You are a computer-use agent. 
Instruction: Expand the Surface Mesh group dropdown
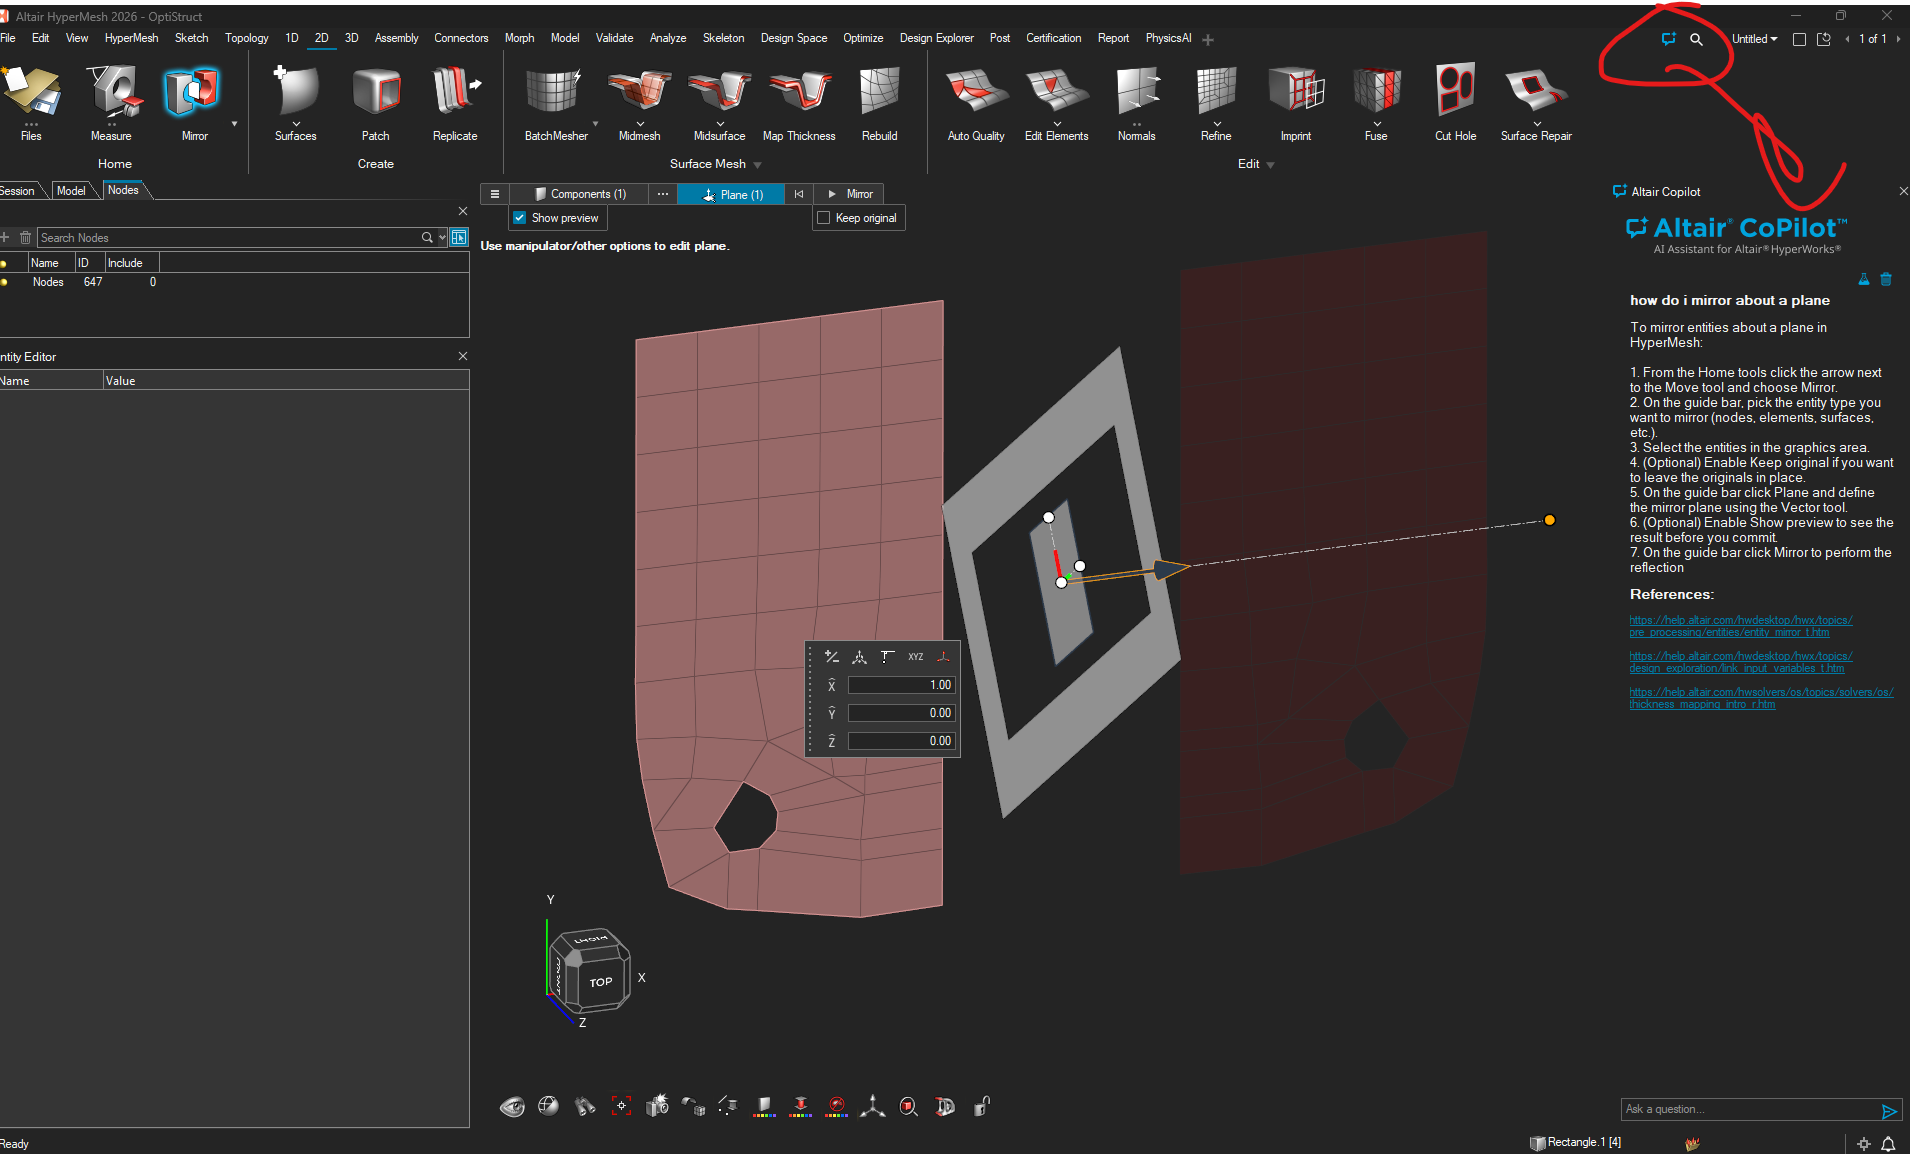click(758, 165)
